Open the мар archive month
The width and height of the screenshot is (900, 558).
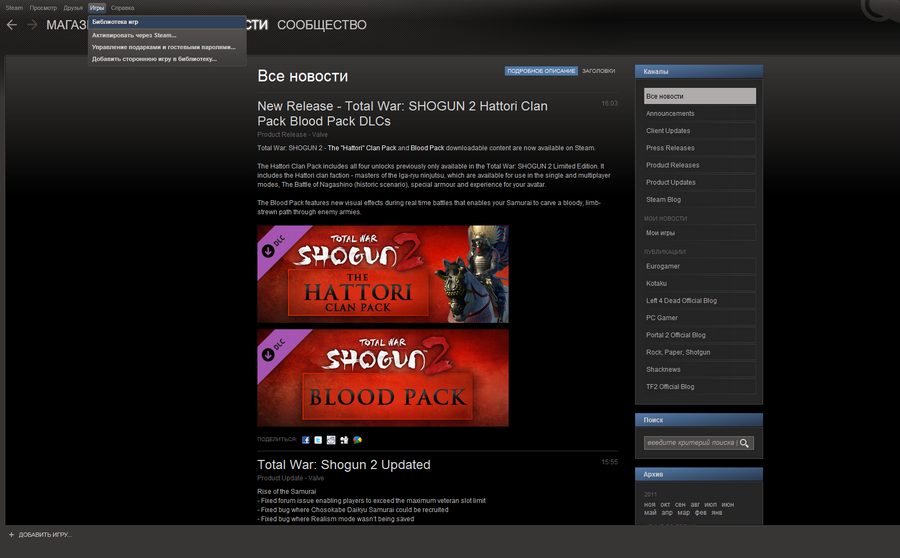(x=683, y=513)
